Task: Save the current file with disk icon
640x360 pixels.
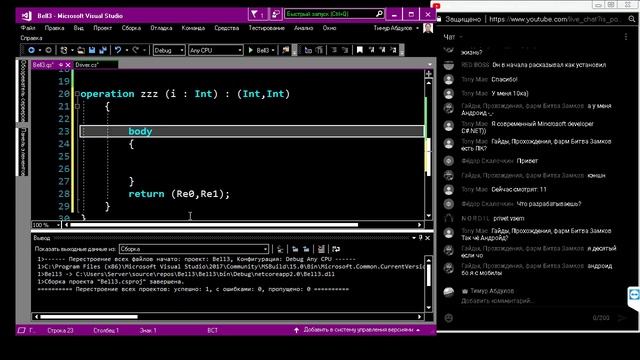Action: [92, 50]
